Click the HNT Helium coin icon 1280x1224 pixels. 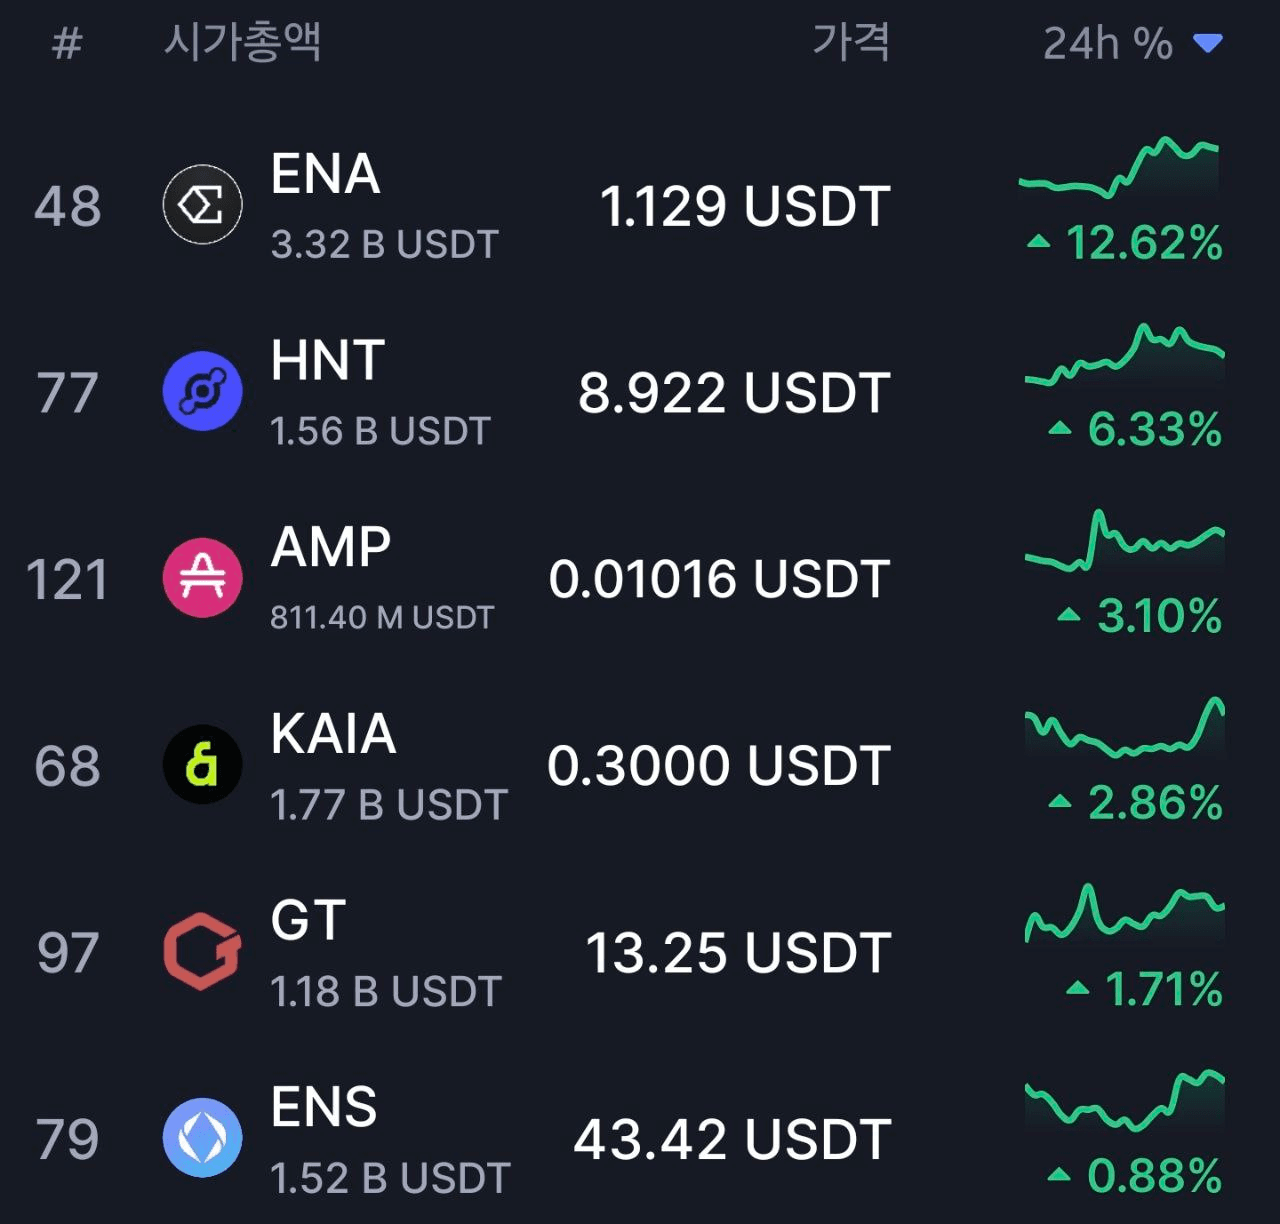pyautogui.click(x=202, y=391)
